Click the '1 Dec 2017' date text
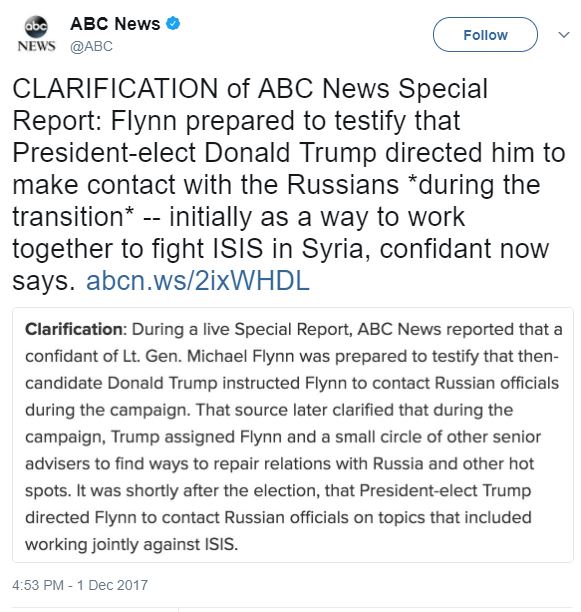This screenshot has width=581, height=612. [112, 585]
